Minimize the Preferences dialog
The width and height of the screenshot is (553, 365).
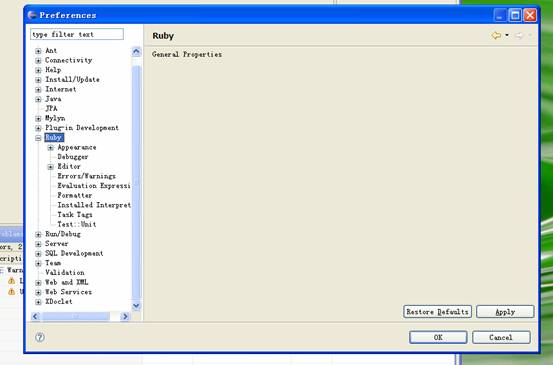click(500, 15)
